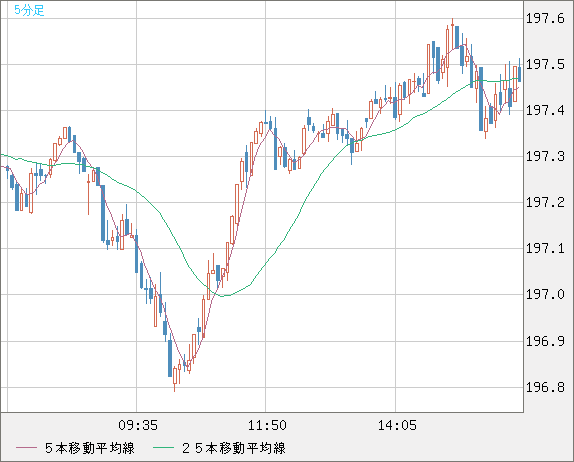This screenshot has width=574, height=462.
Task: Click the 5分足 chart label
Action: point(29,10)
